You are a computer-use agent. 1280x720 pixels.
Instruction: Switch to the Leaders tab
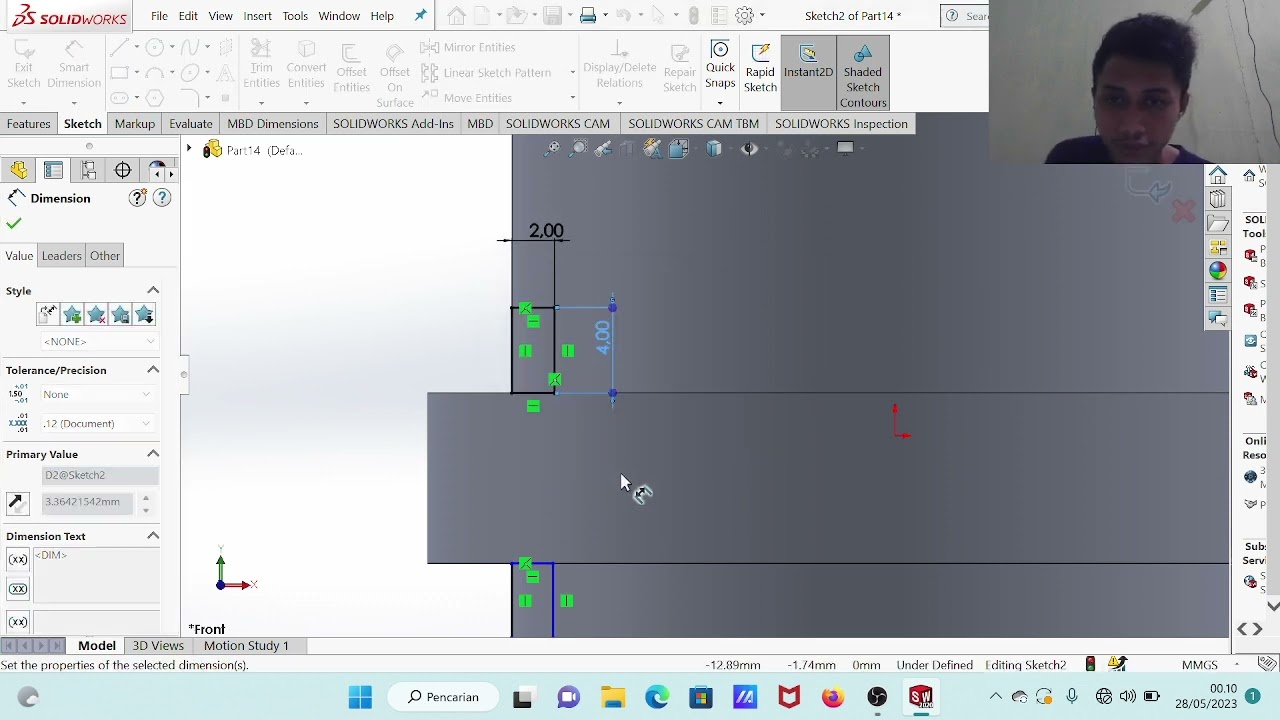coord(61,256)
